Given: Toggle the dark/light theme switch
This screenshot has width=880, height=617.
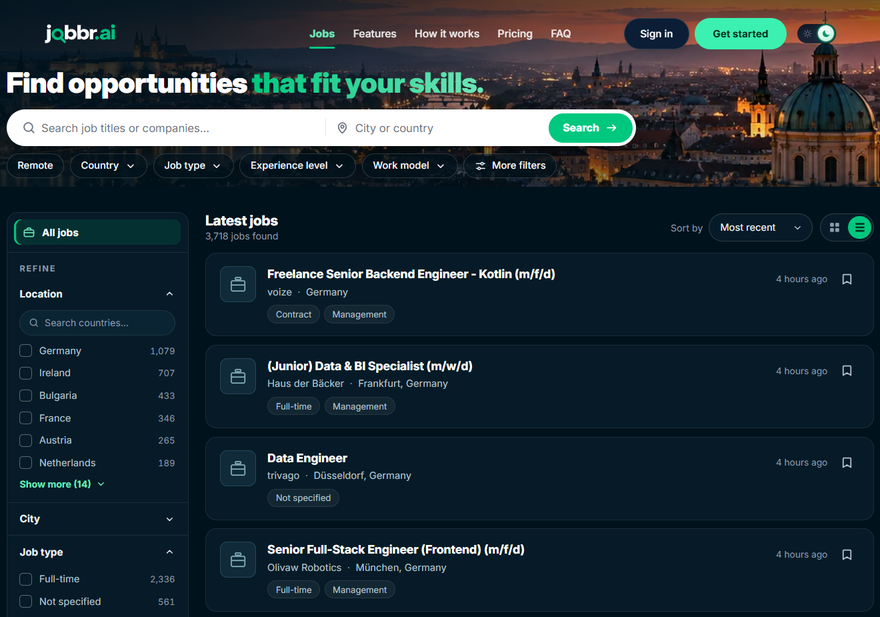Looking at the screenshot, I should pyautogui.click(x=817, y=34).
